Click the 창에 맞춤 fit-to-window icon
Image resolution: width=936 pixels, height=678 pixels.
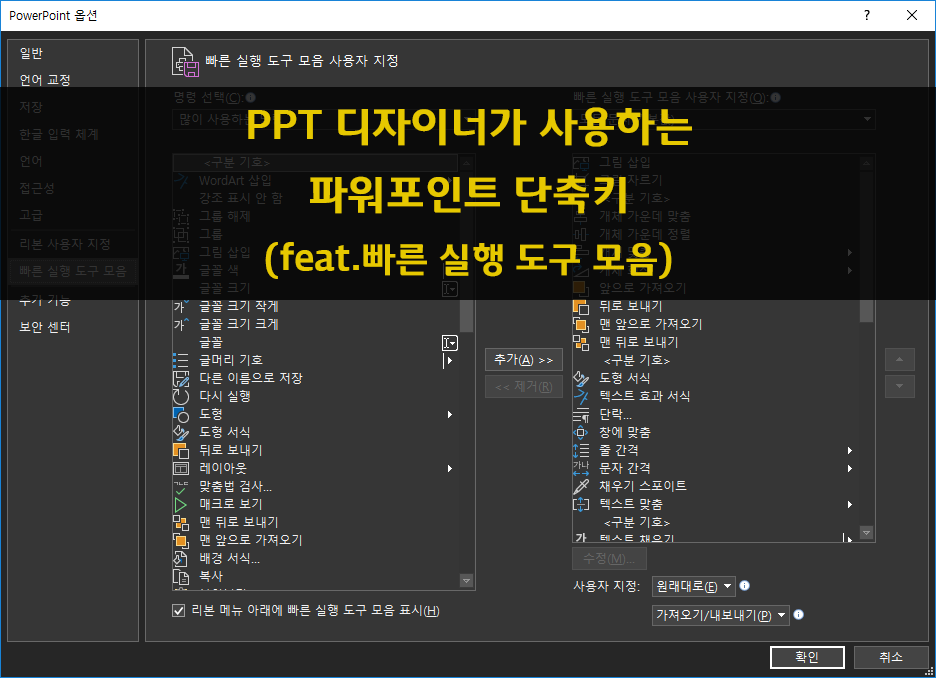[x=581, y=432]
